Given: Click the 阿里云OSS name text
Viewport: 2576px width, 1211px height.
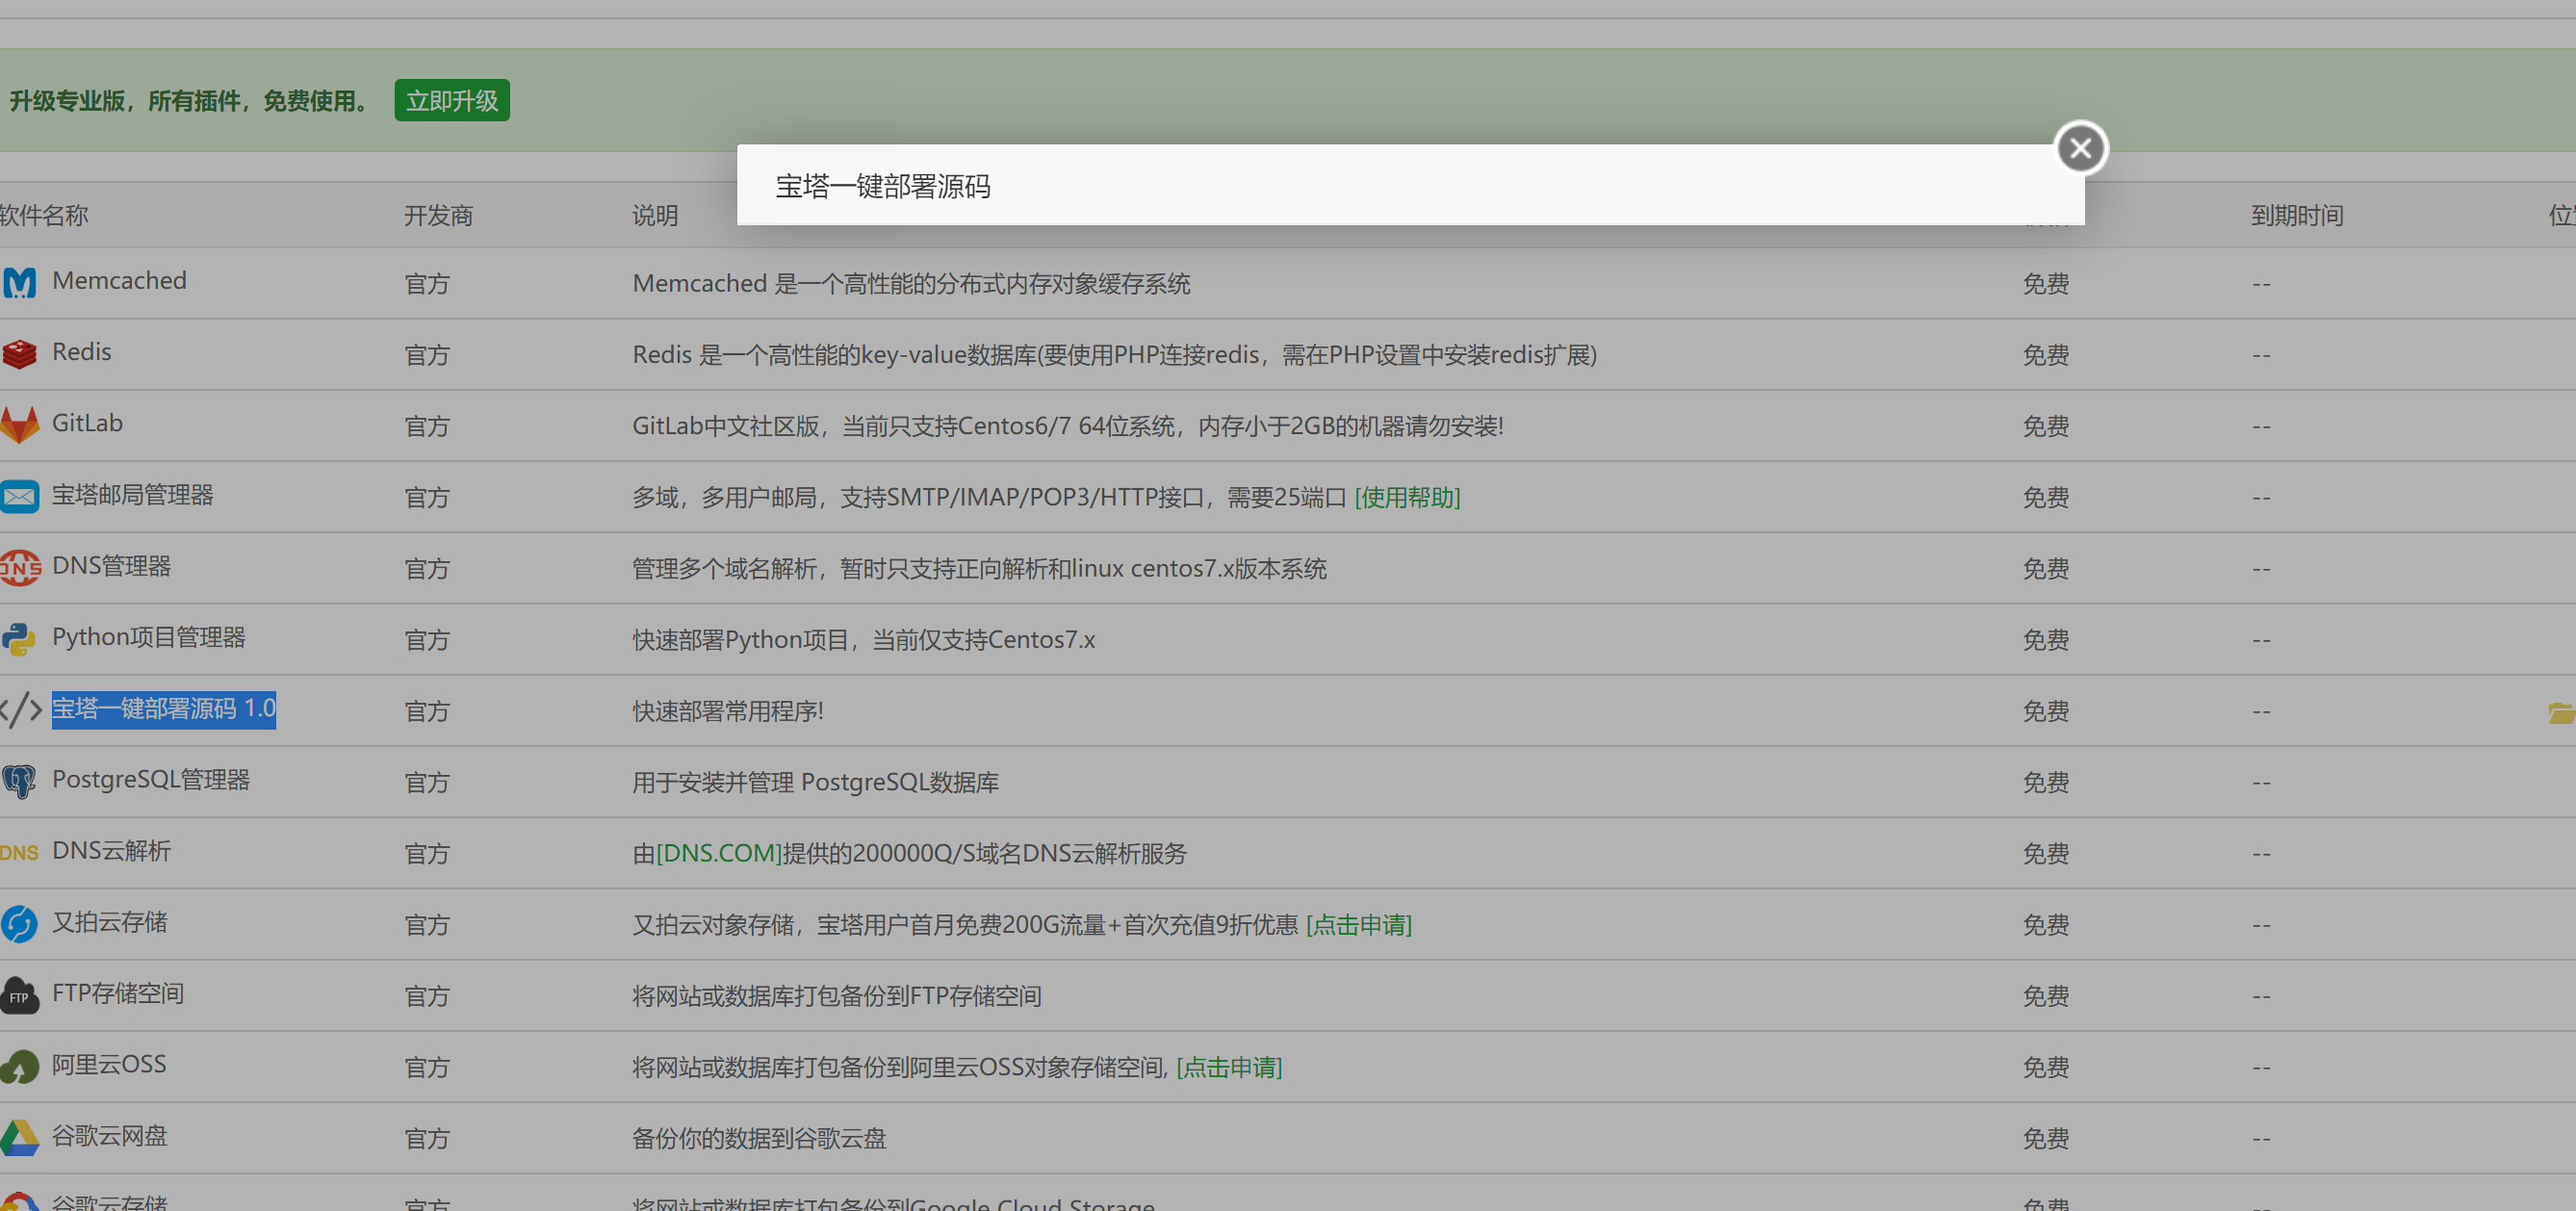Looking at the screenshot, I should [x=109, y=1064].
